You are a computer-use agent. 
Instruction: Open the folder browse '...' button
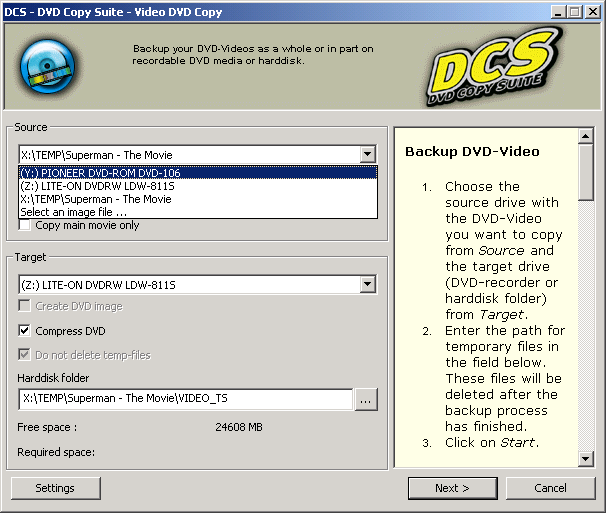[x=366, y=400]
